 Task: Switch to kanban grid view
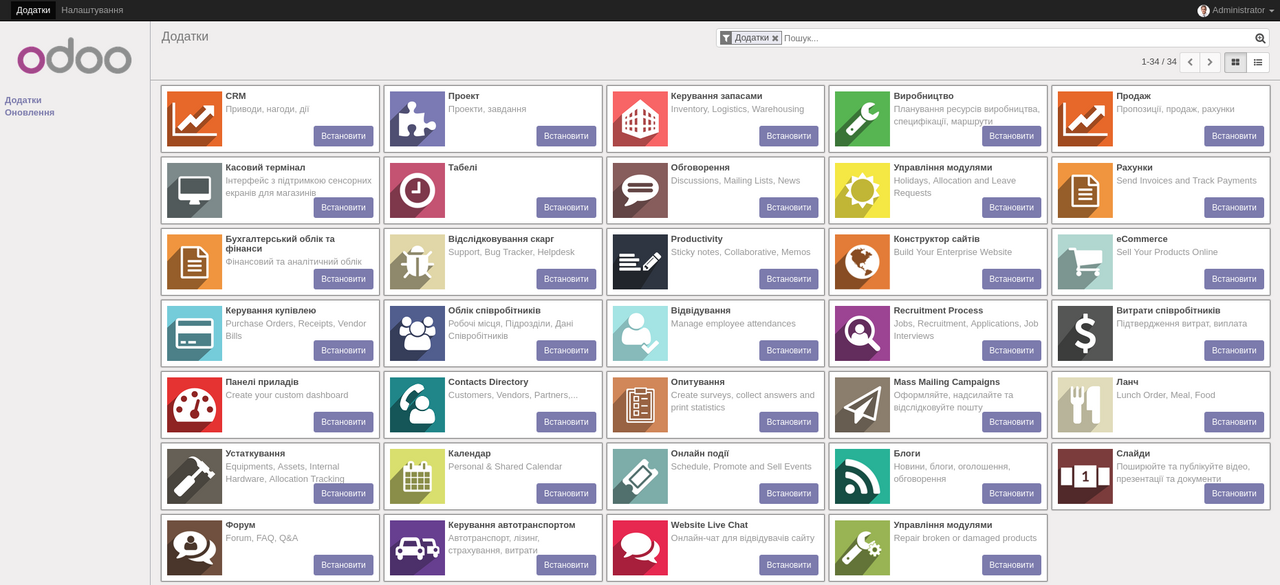tap(1235, 62)
